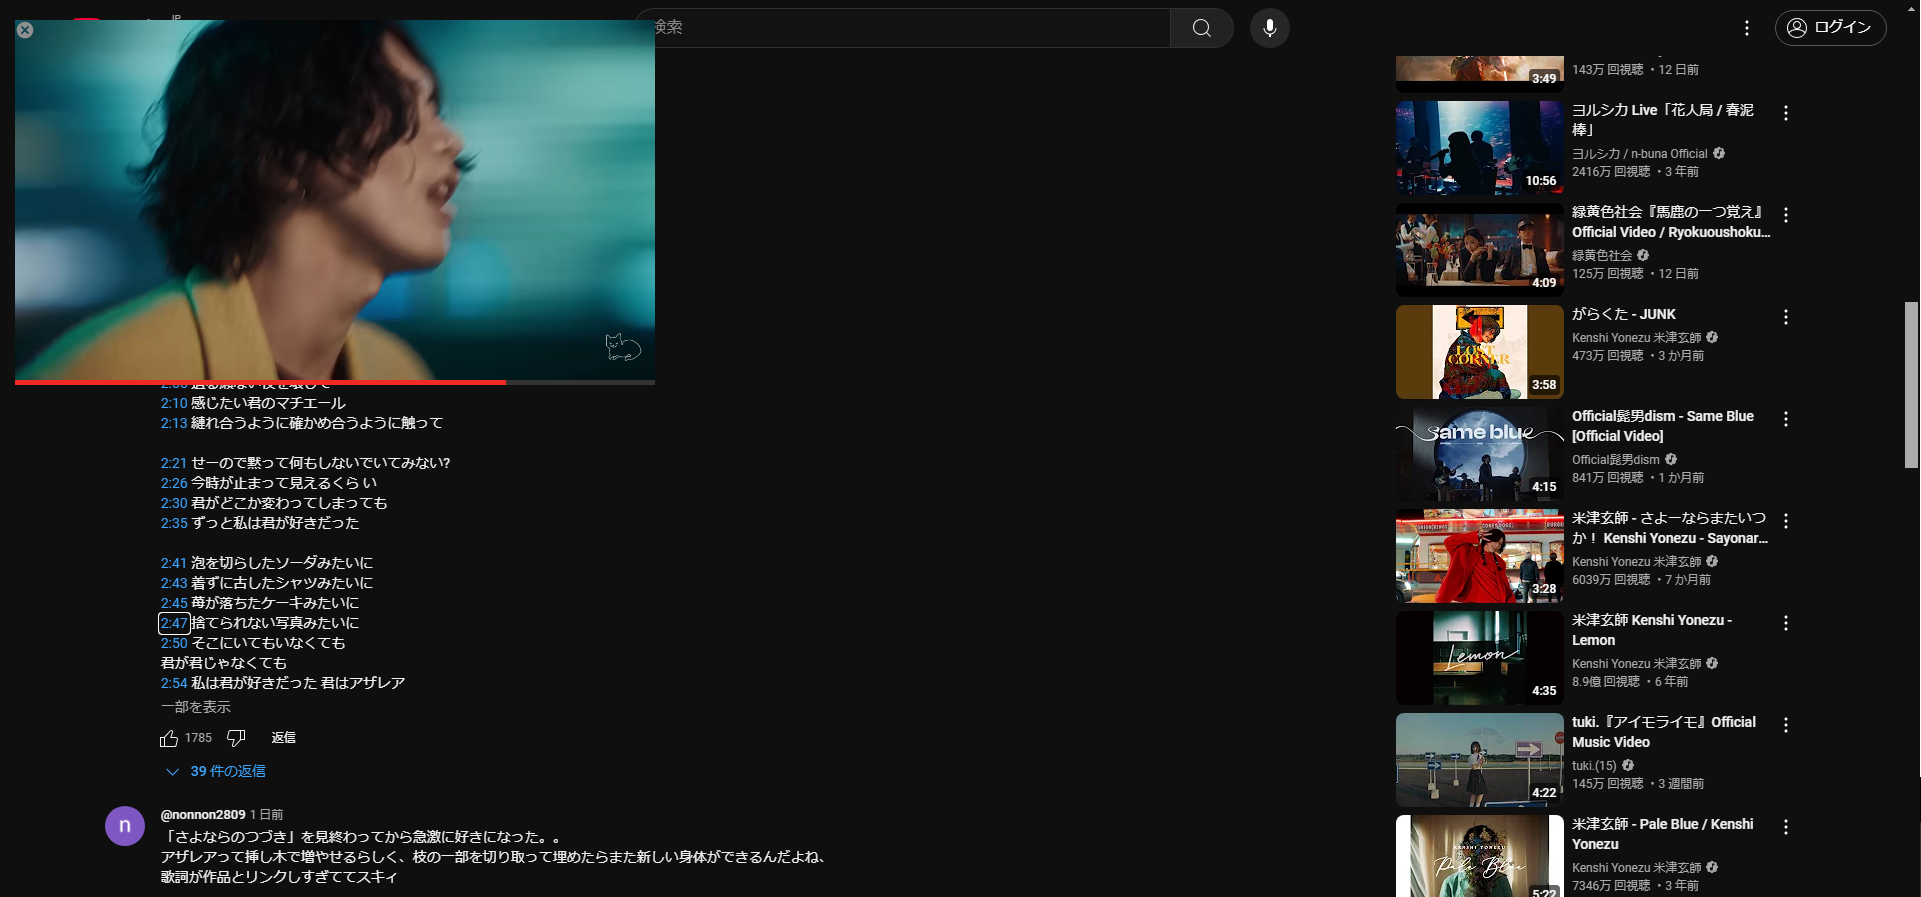
Task: Open ヨルシカ Live「花人局 / 春泥棒」title
Action: [x=1662, y=120]
